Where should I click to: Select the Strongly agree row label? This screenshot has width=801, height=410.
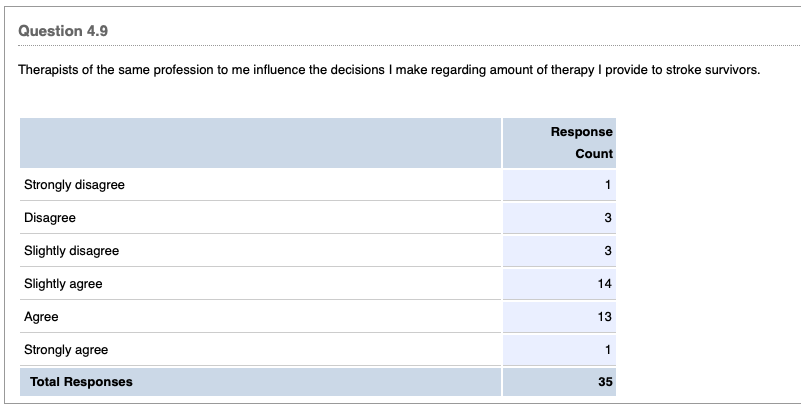click(66, 350)
